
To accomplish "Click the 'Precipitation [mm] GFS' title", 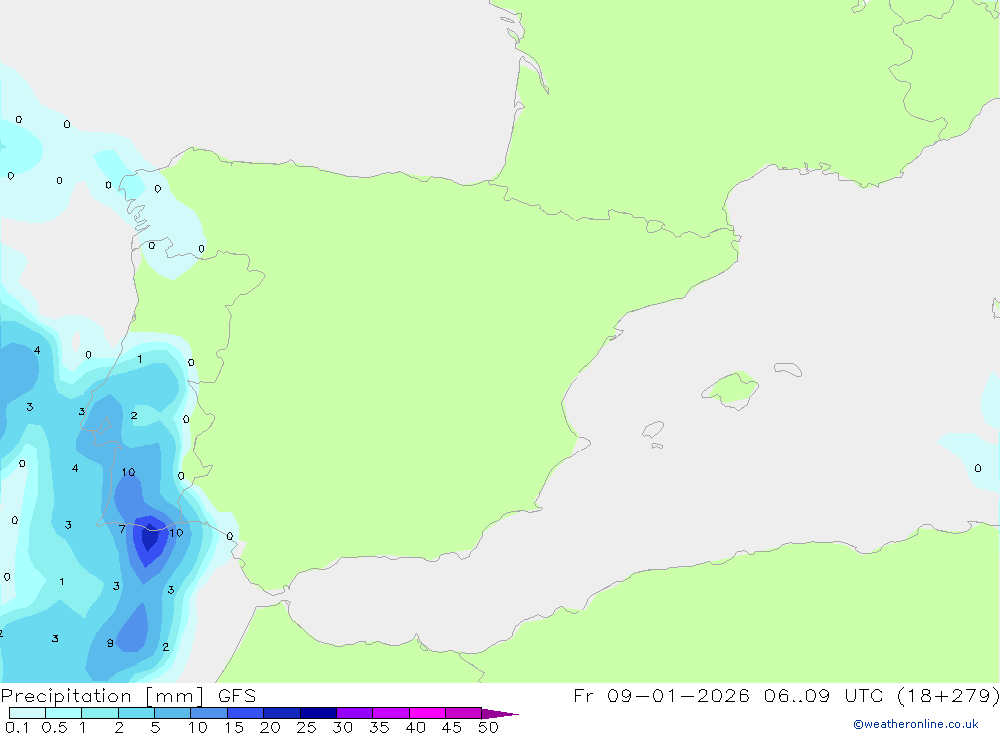I will point(128,696).
